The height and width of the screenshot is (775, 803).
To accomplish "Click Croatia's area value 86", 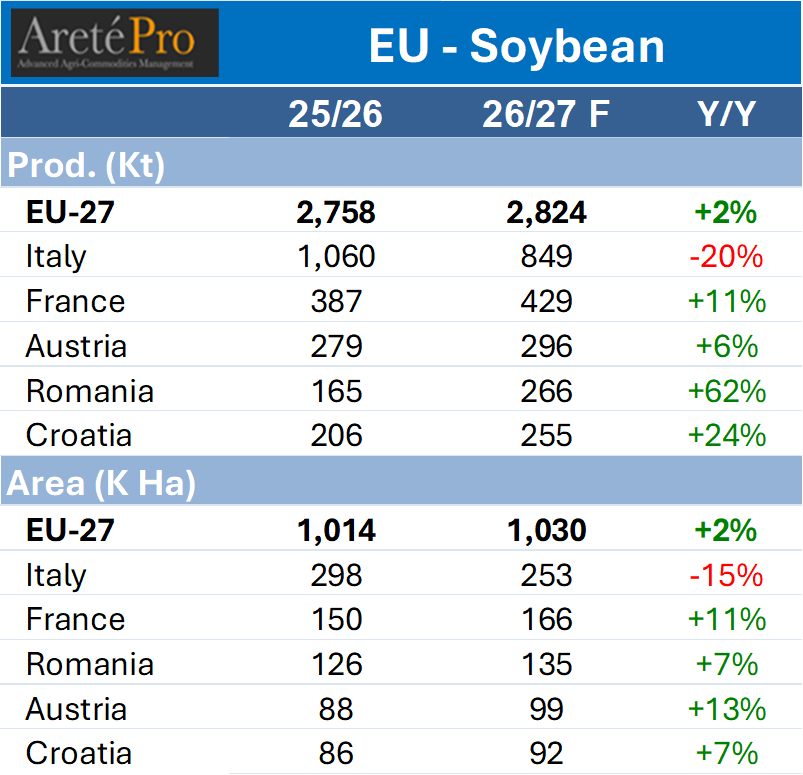I will pyautogui.click(x=336, y=753).
